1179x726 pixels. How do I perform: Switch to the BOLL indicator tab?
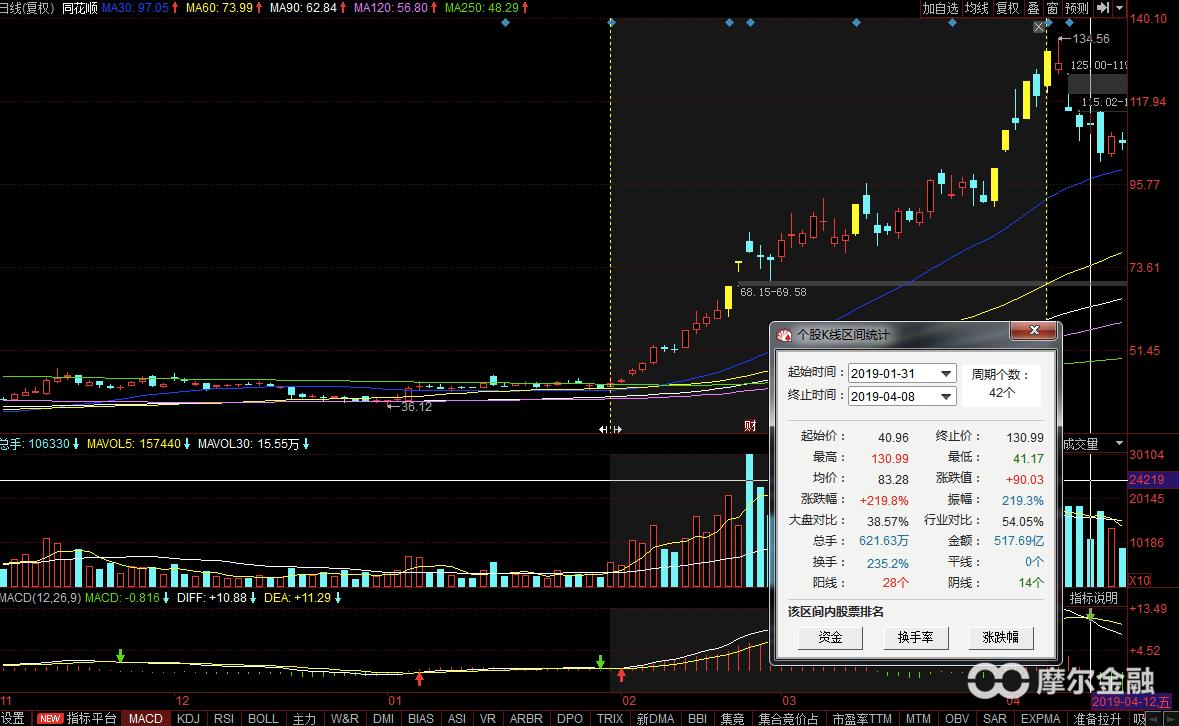point(263,718)
